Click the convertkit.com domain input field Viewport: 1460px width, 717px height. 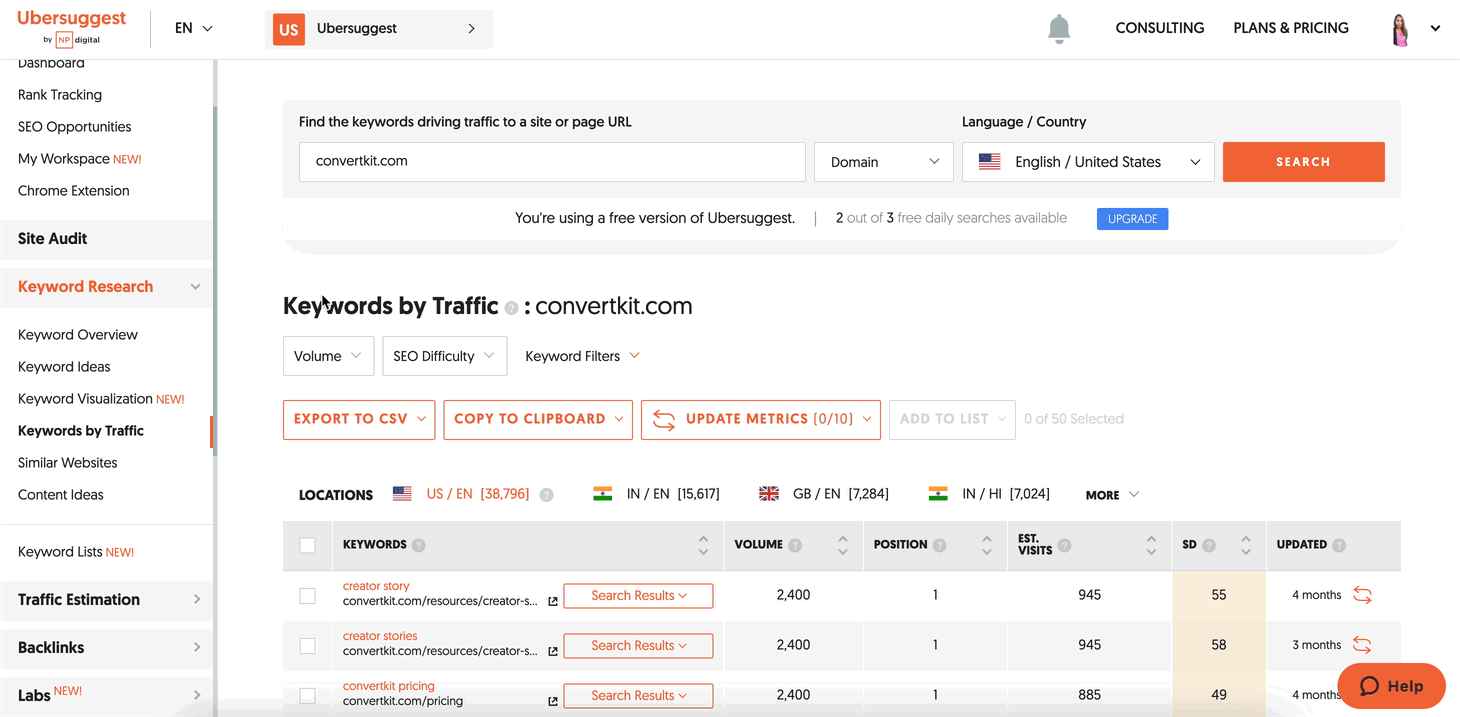click(x=552, y=162)
